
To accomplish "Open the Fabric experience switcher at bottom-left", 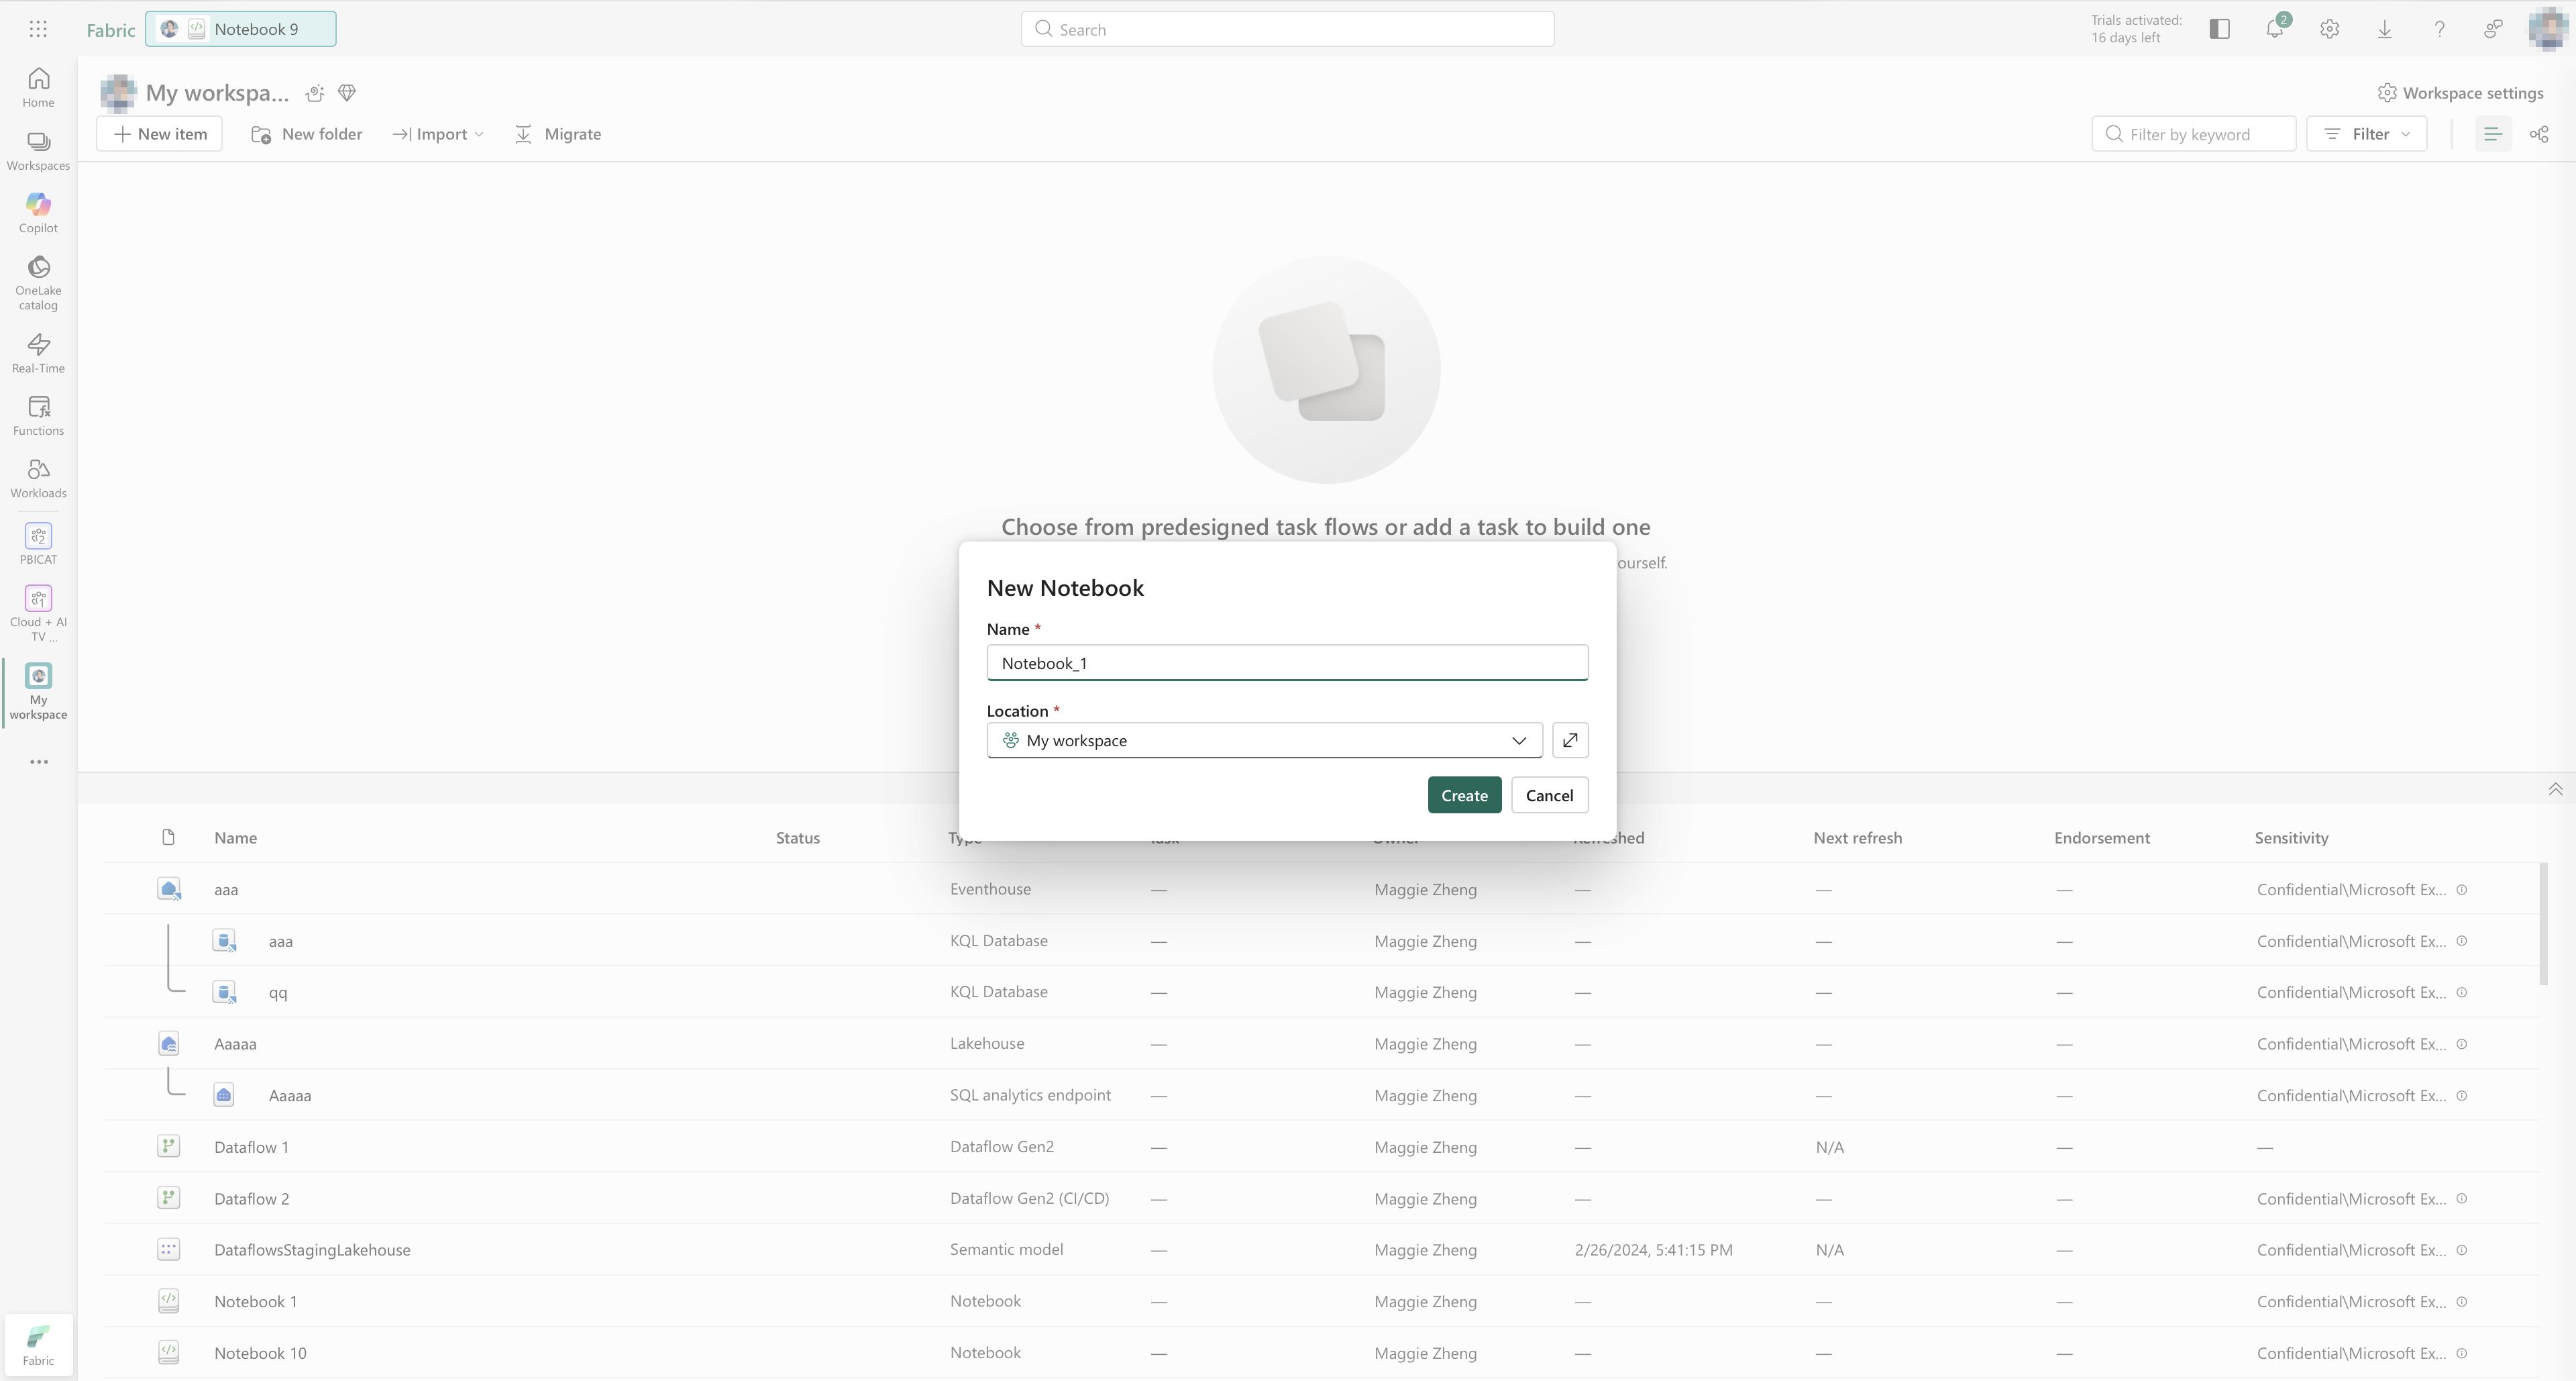I will pos(38,1346).
